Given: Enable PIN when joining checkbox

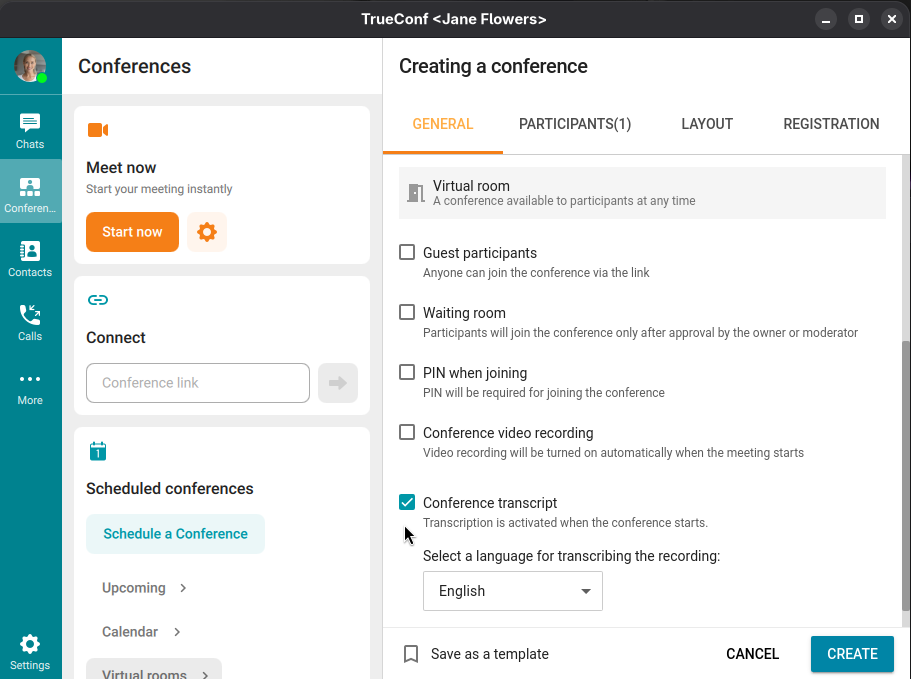Looking at the screenshot, I should [x=407, y=372].
